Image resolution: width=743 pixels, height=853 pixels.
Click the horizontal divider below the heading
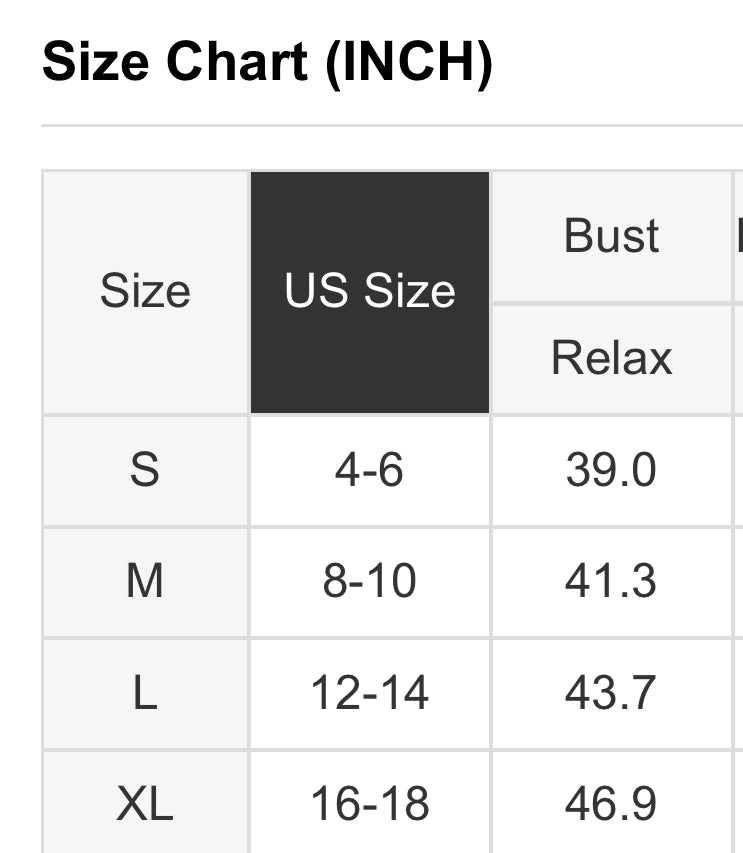click(390, 126)
